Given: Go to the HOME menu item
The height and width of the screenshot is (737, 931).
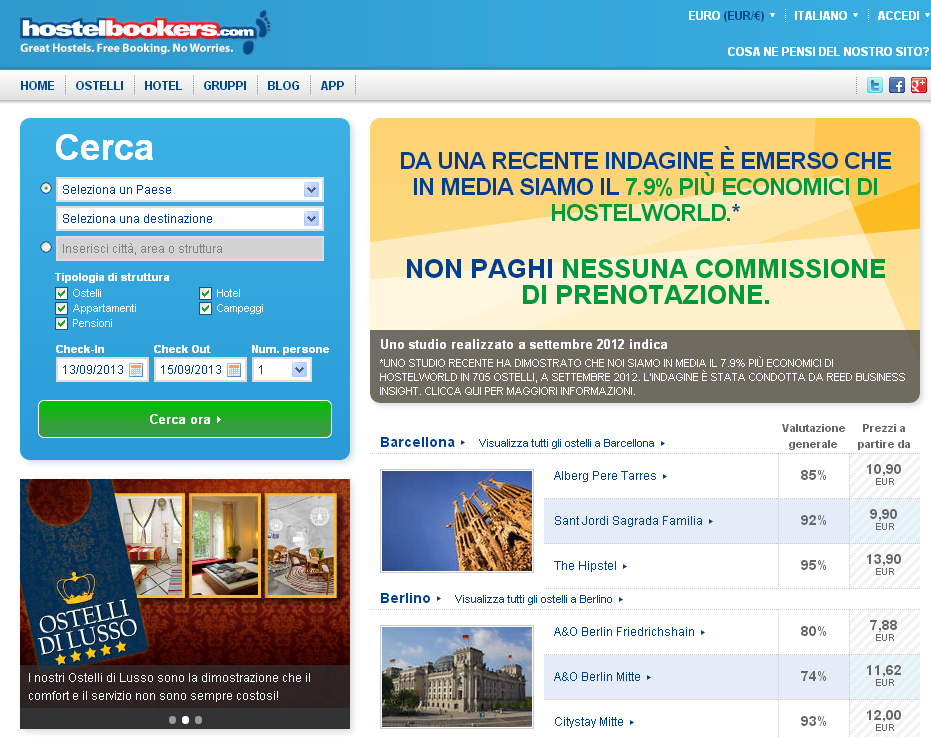Looking at the screenshot, I should (x=37, y=86).
